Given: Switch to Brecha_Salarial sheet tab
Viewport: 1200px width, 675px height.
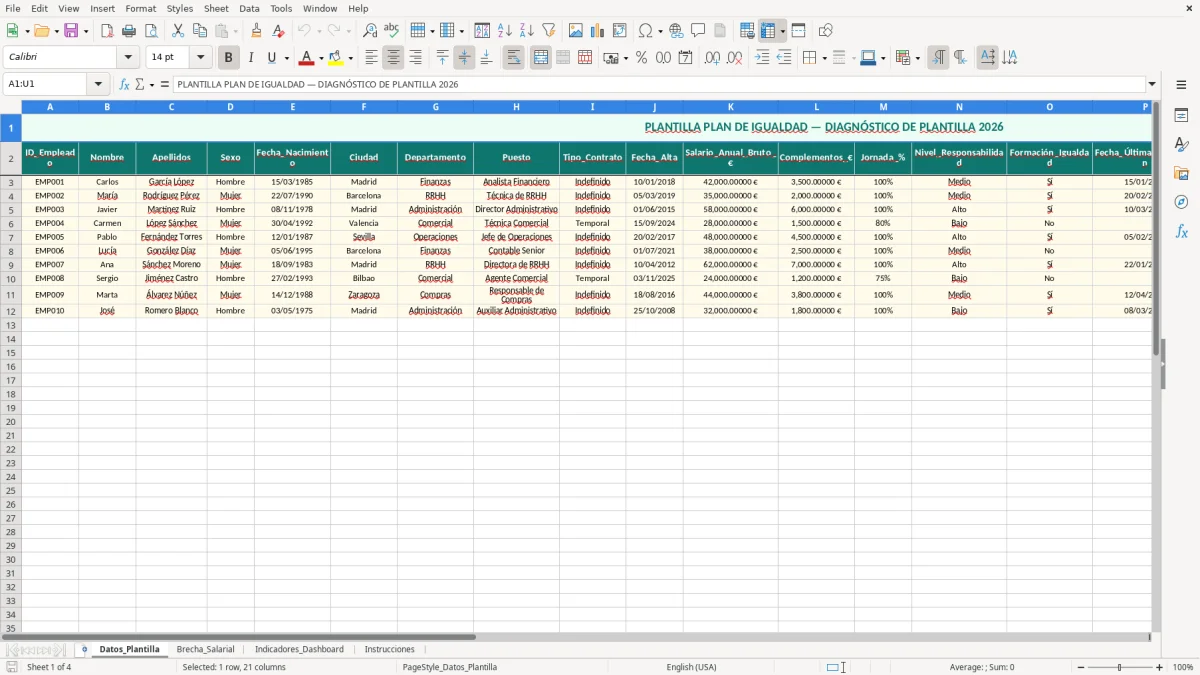Looking at the screenshot, I should click(205, 650).
